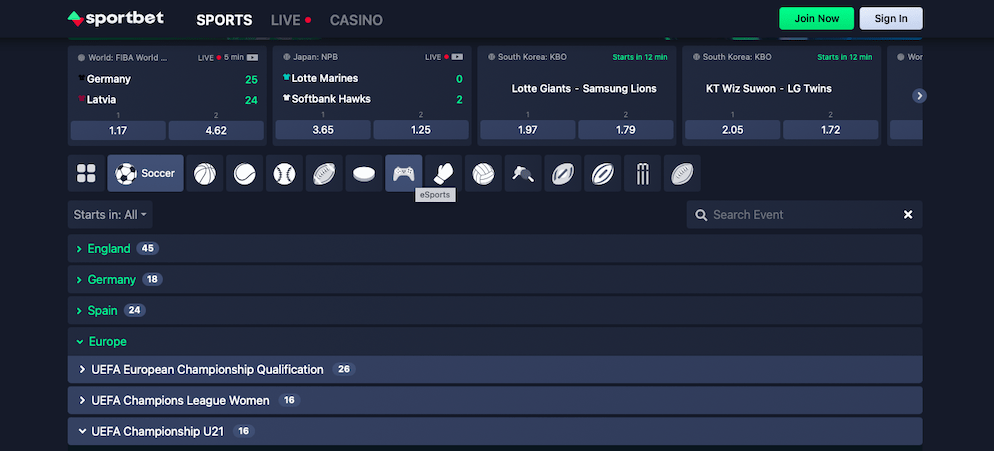Image resolution: width=994 pixels, height=451 pixels.
Task: Click the World: FIBA World league label
Action: coord(127,57)
